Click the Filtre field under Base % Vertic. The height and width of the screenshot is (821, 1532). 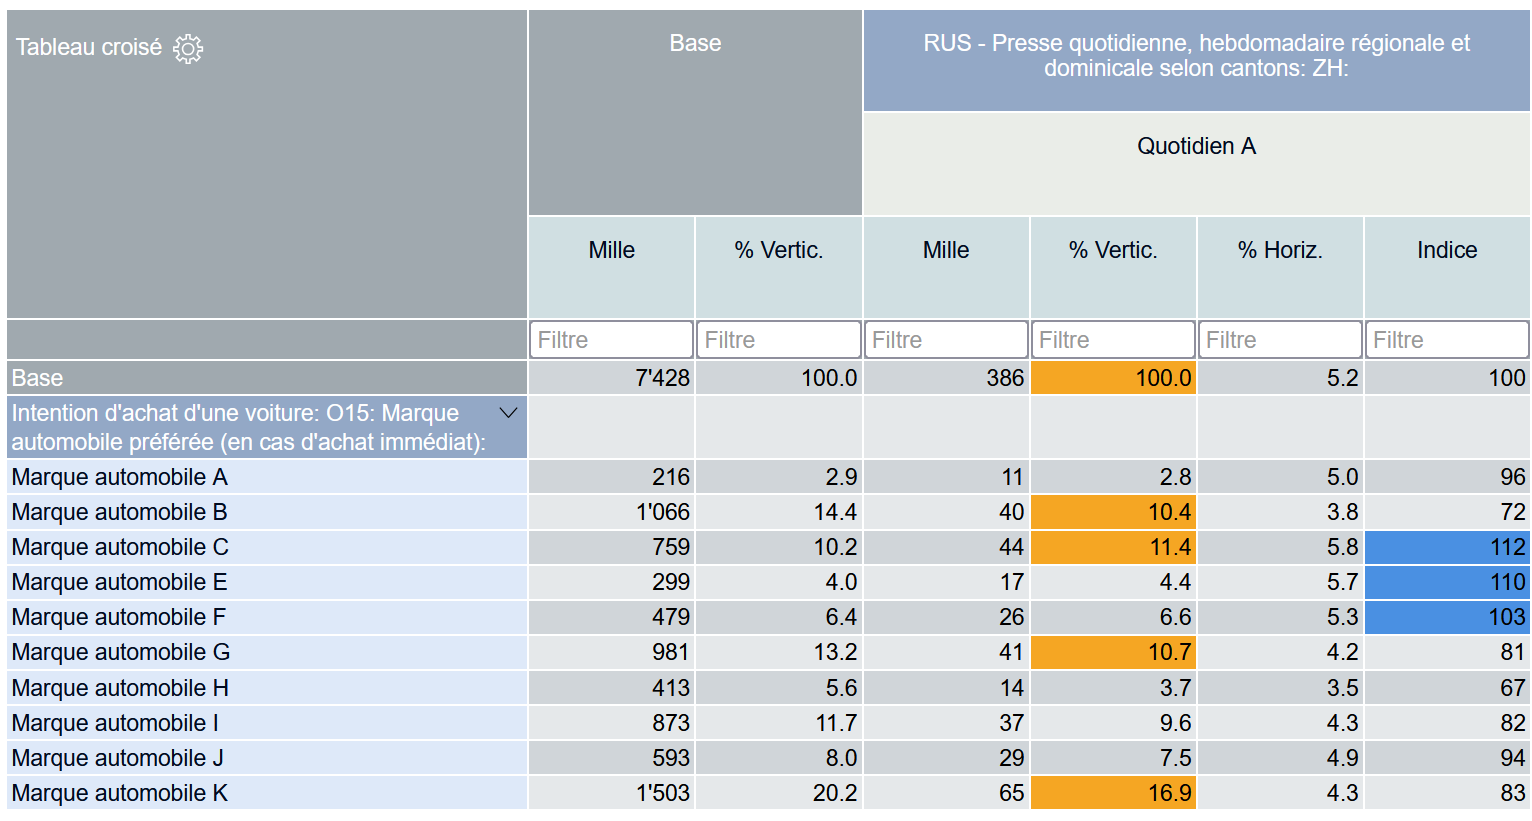pos(778,340)
